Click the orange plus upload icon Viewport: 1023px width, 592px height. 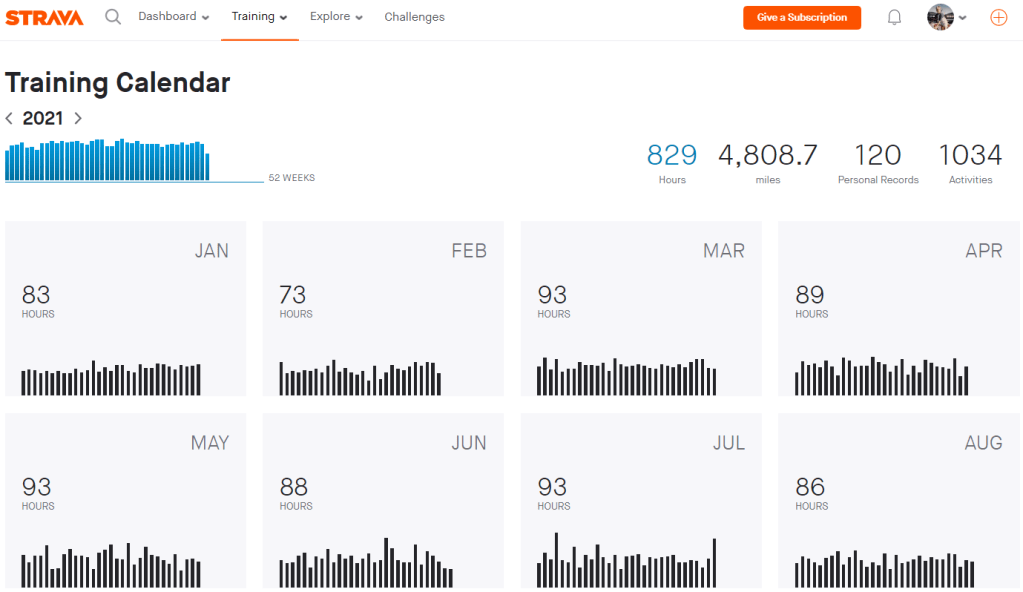click(998, 17)
